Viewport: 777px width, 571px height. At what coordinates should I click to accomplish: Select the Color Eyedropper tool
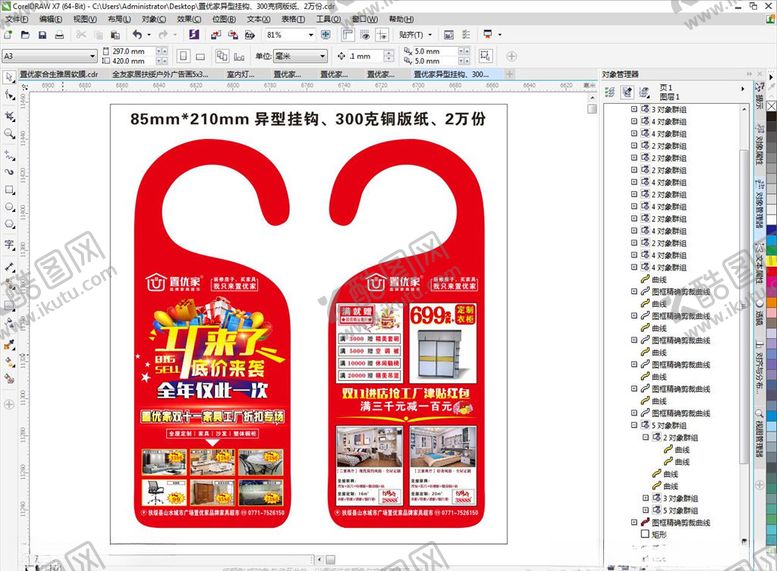point(9,345)
